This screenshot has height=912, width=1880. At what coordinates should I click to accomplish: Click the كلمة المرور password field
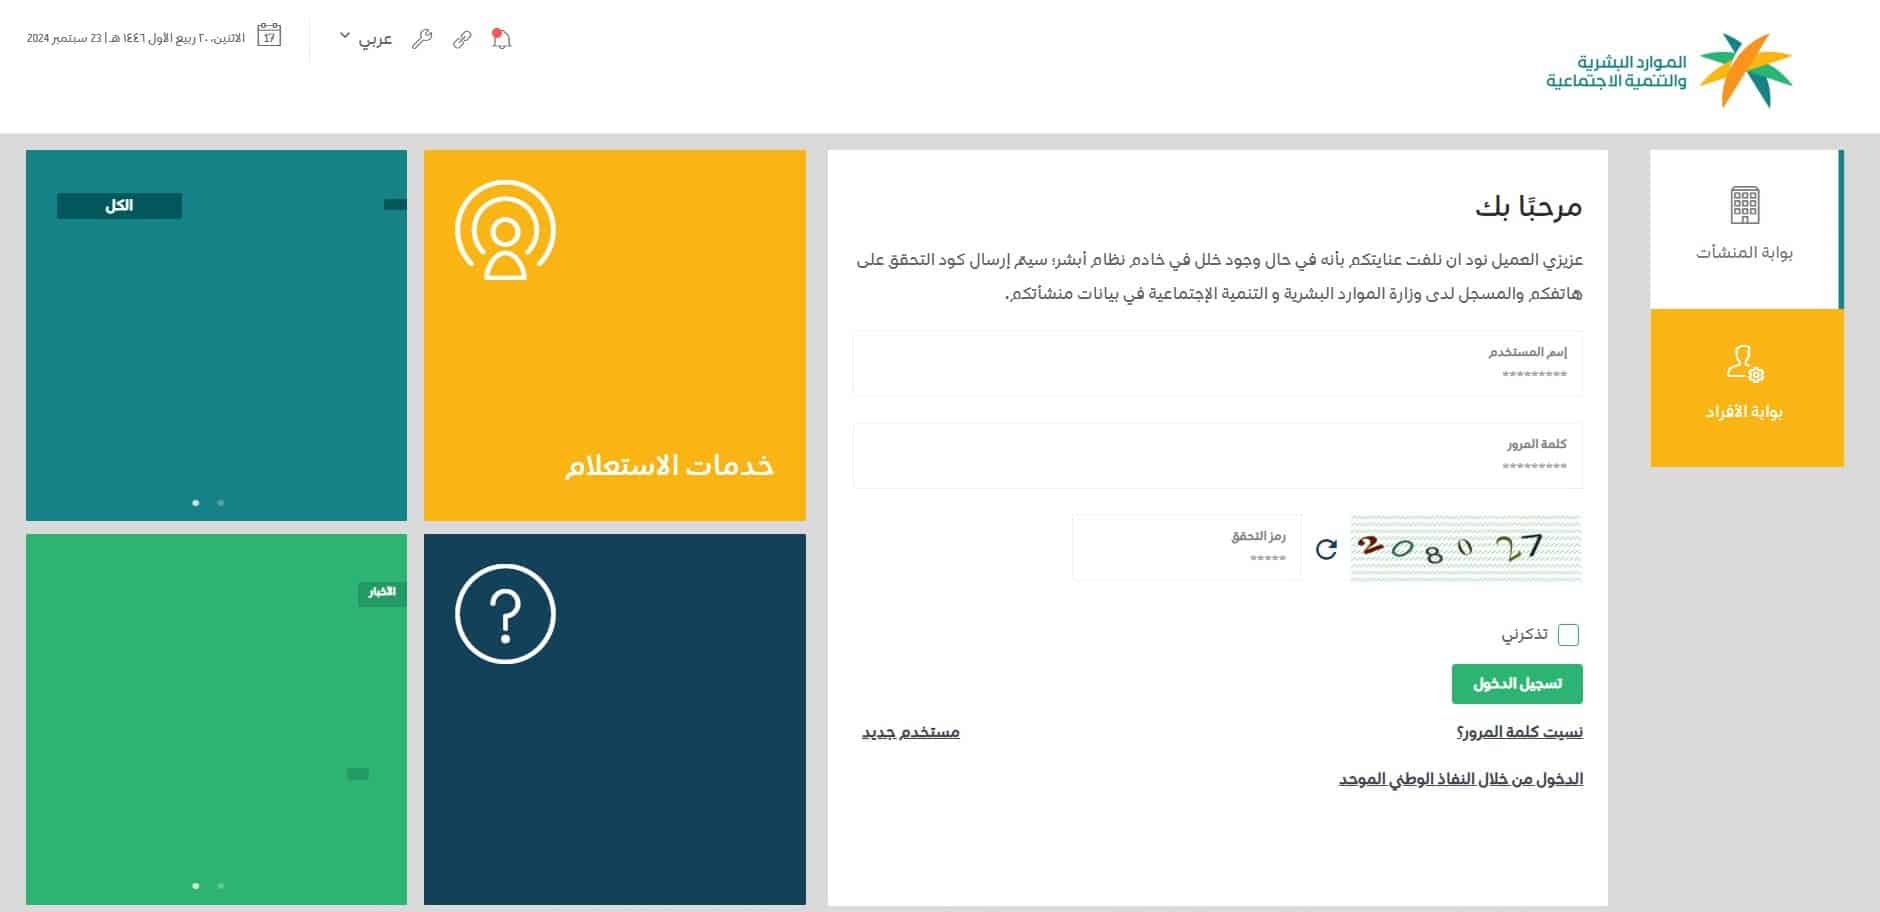tap(1217, 456)
